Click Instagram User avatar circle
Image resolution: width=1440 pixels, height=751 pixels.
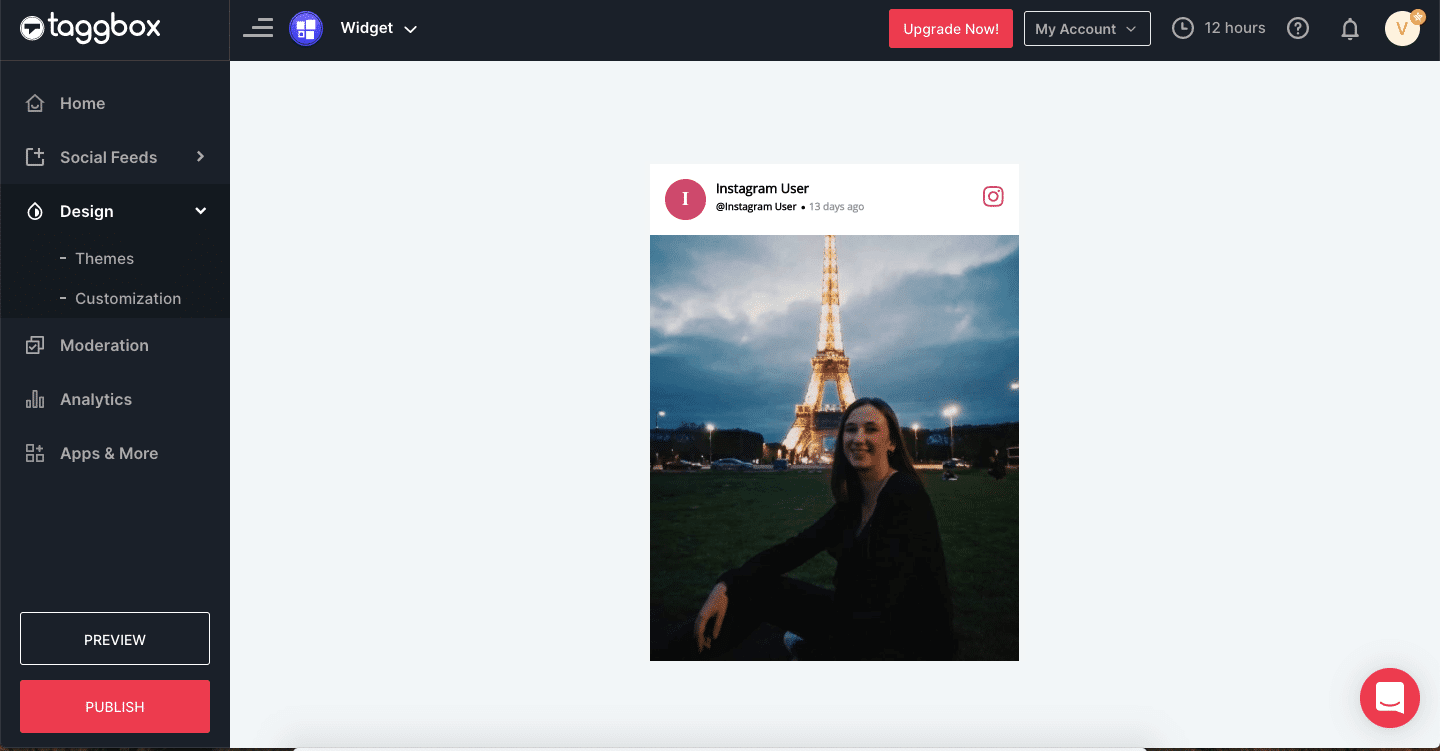click(x=685, y=199)
